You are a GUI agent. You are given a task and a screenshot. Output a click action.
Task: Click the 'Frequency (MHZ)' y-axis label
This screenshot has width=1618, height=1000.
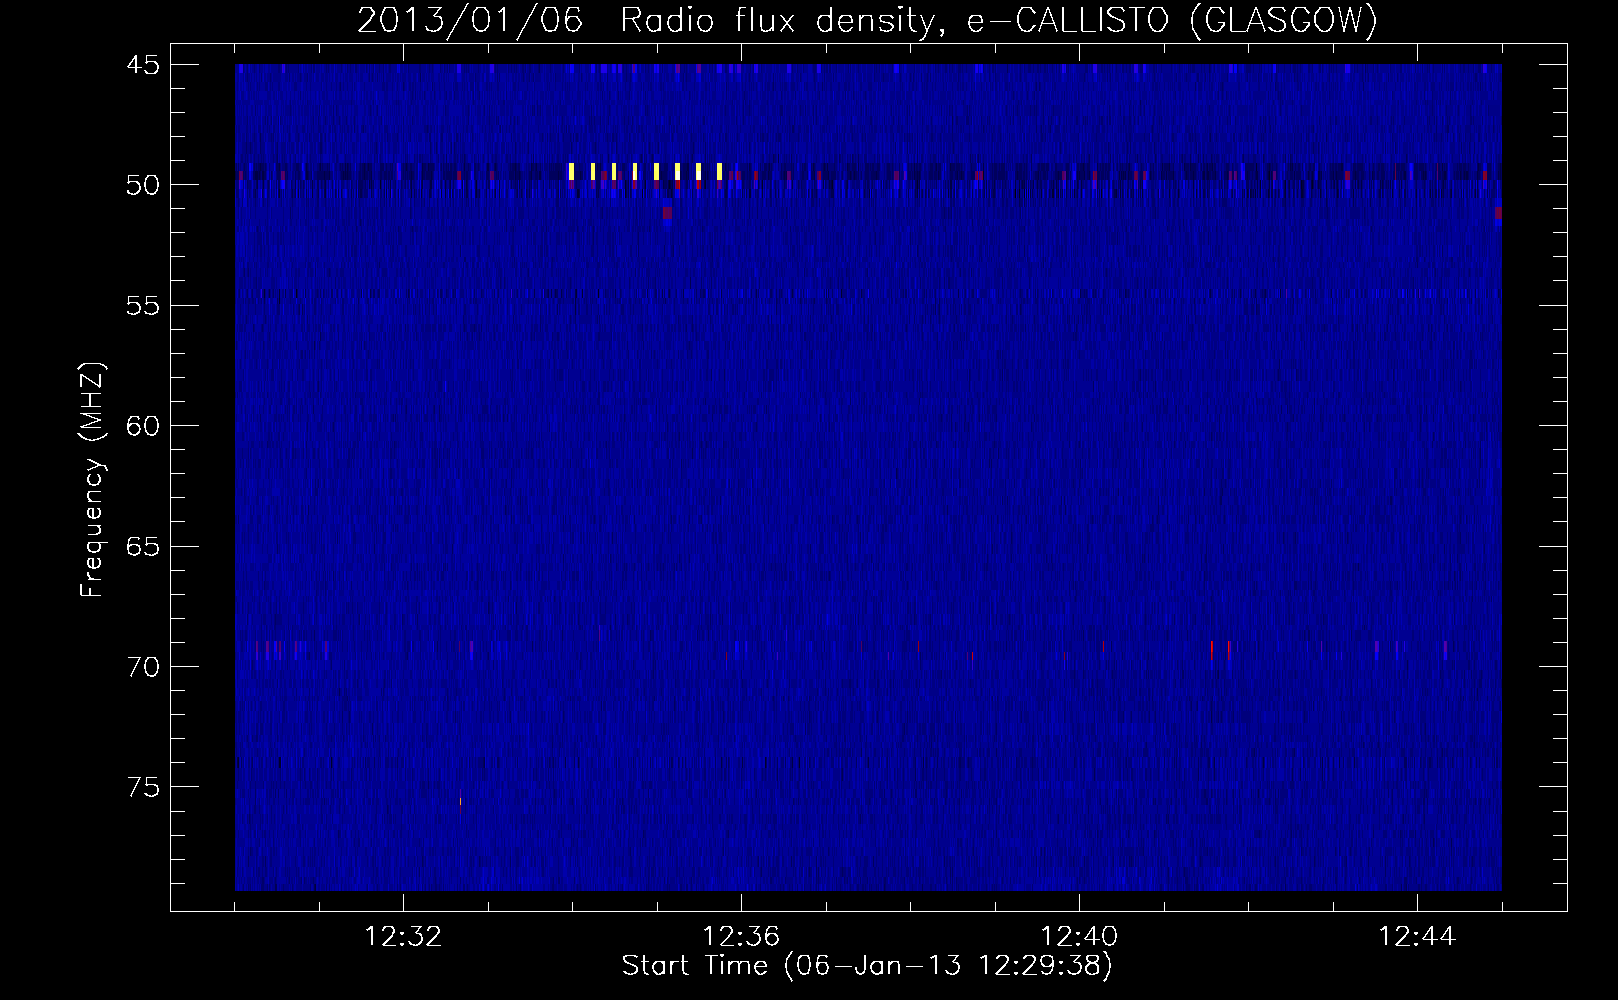click(92, 480)
